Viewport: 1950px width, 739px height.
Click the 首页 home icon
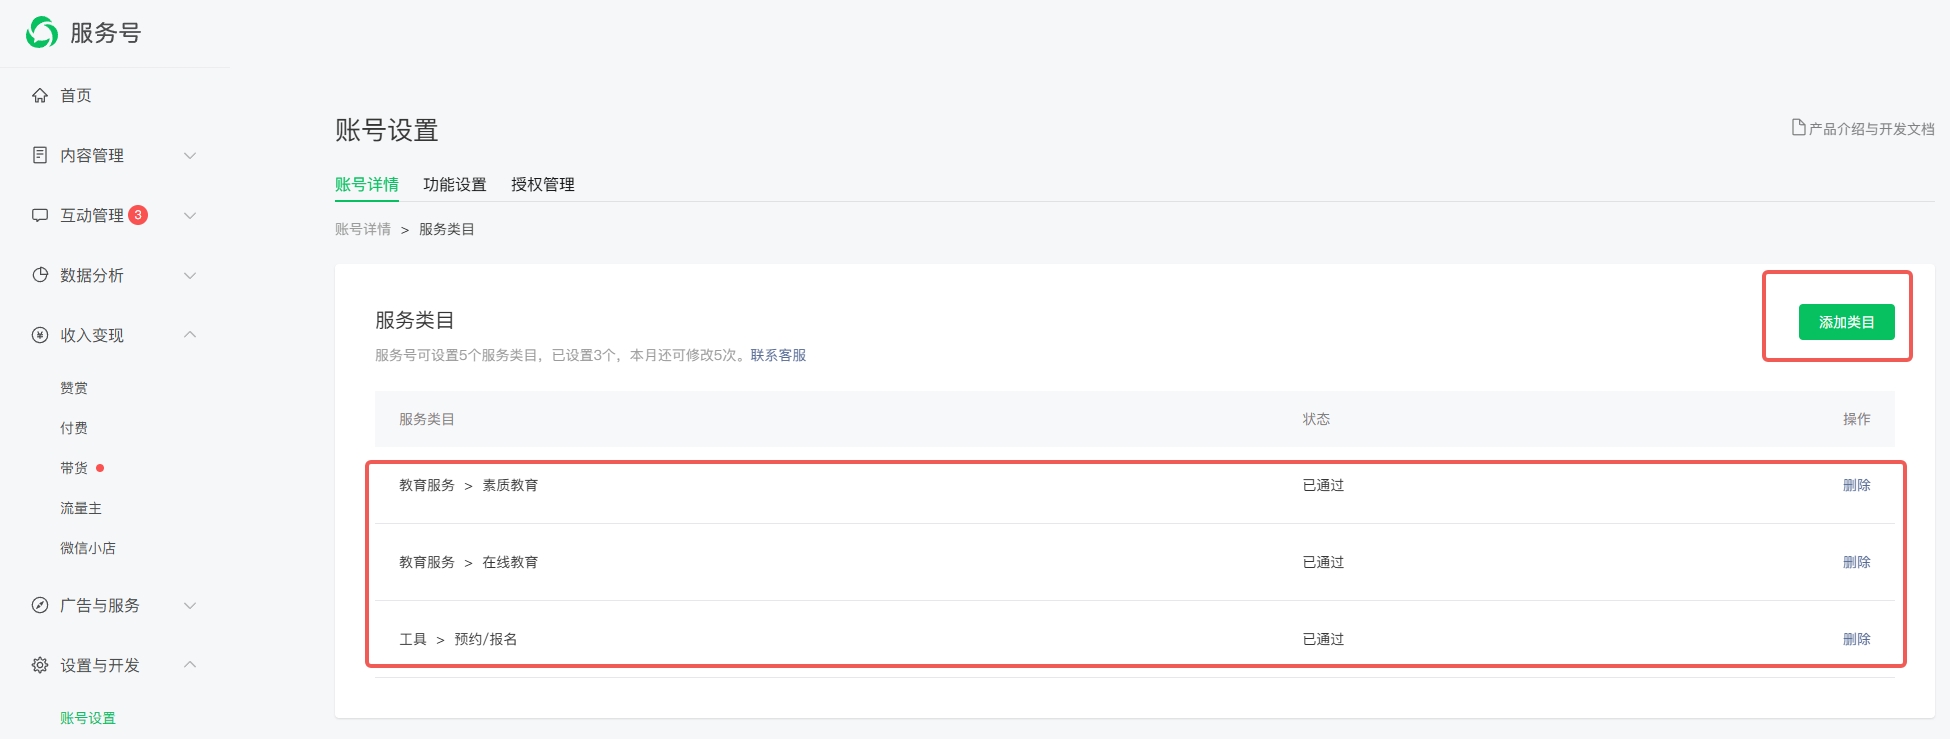coord(40,96)
